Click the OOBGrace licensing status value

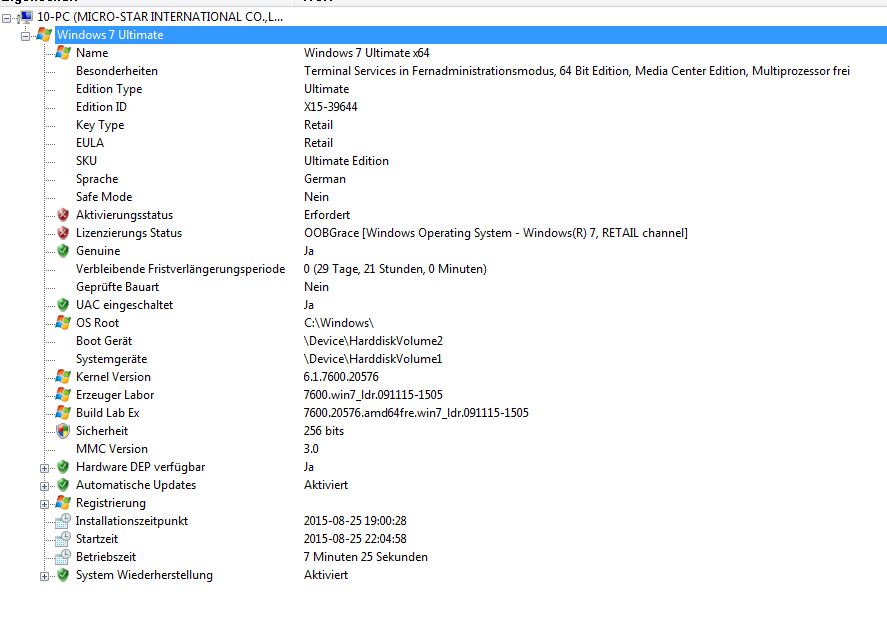496,233
